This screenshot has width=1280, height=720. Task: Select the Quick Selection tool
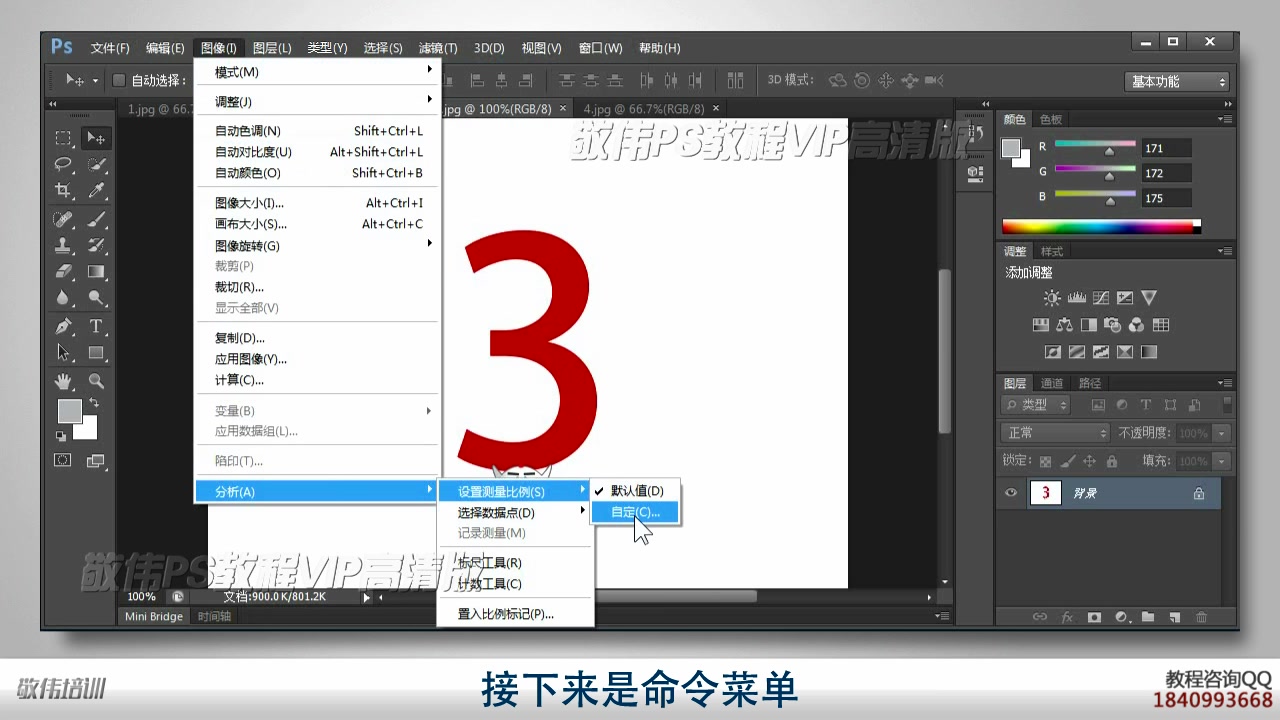coord(96,163)
